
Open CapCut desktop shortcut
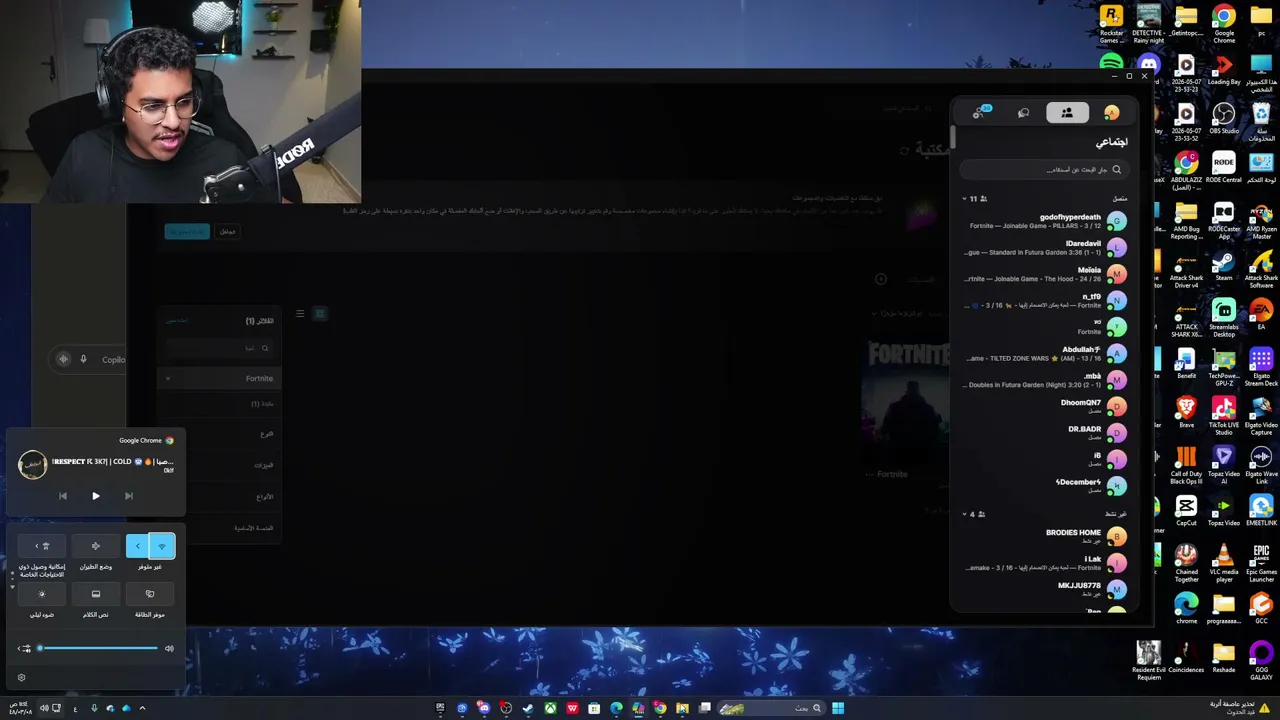(x=1186, y=510)
